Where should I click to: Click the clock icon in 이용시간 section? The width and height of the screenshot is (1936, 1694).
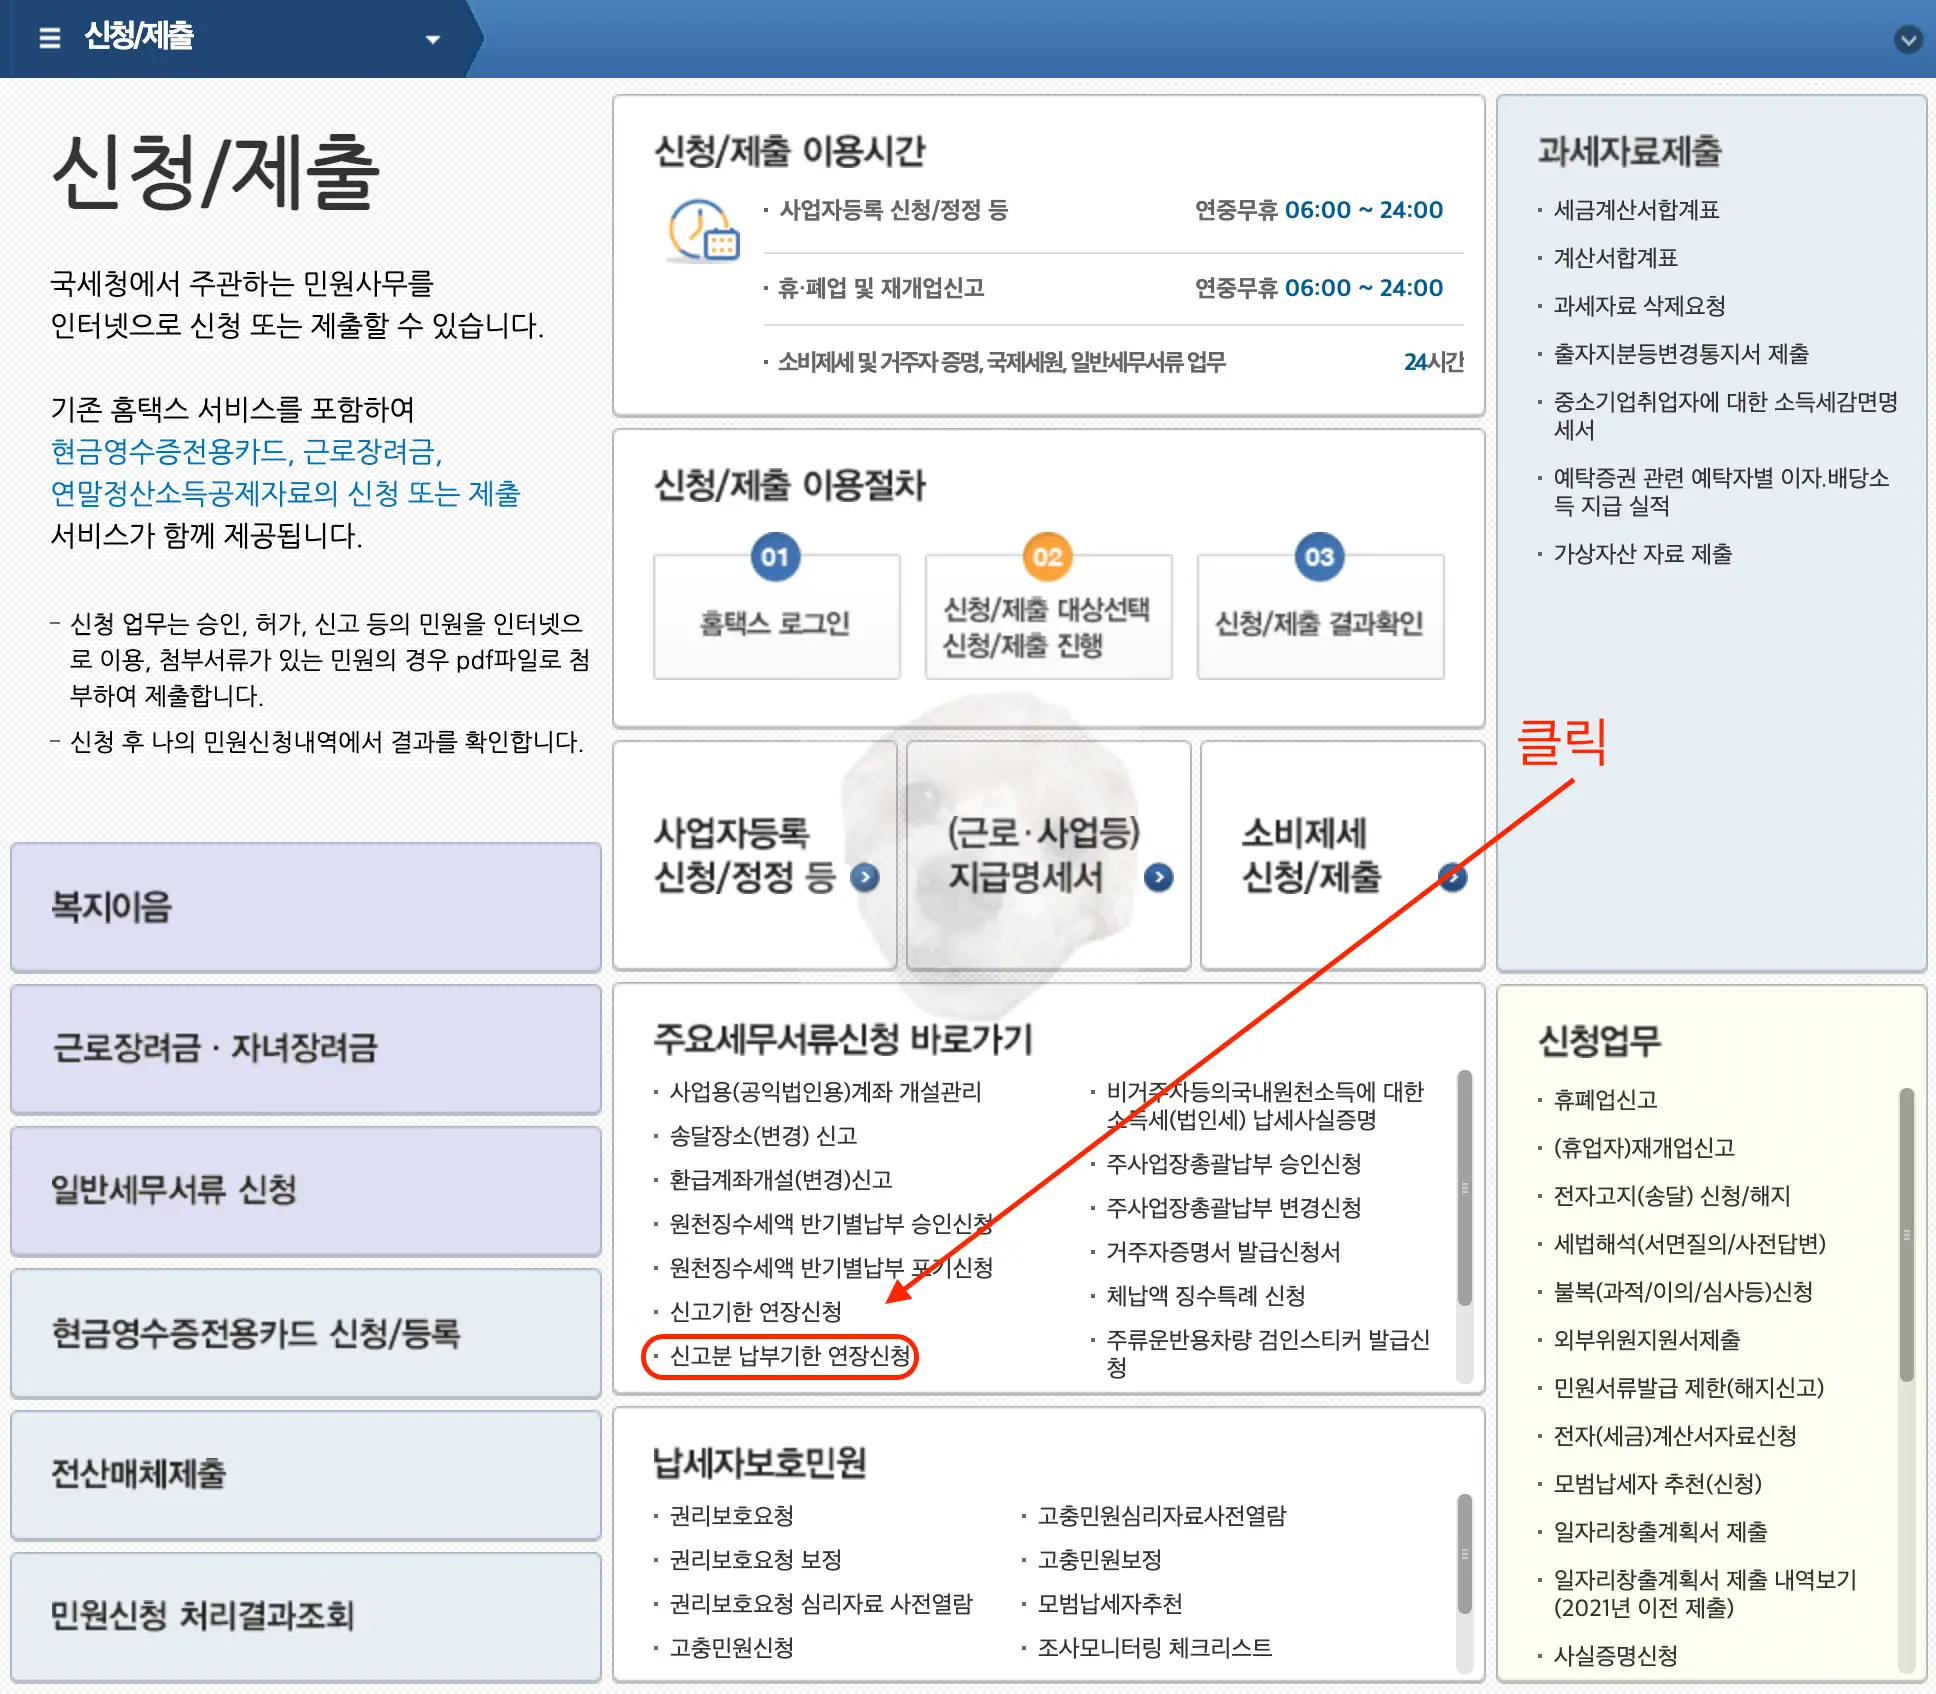tap(701, 230)
